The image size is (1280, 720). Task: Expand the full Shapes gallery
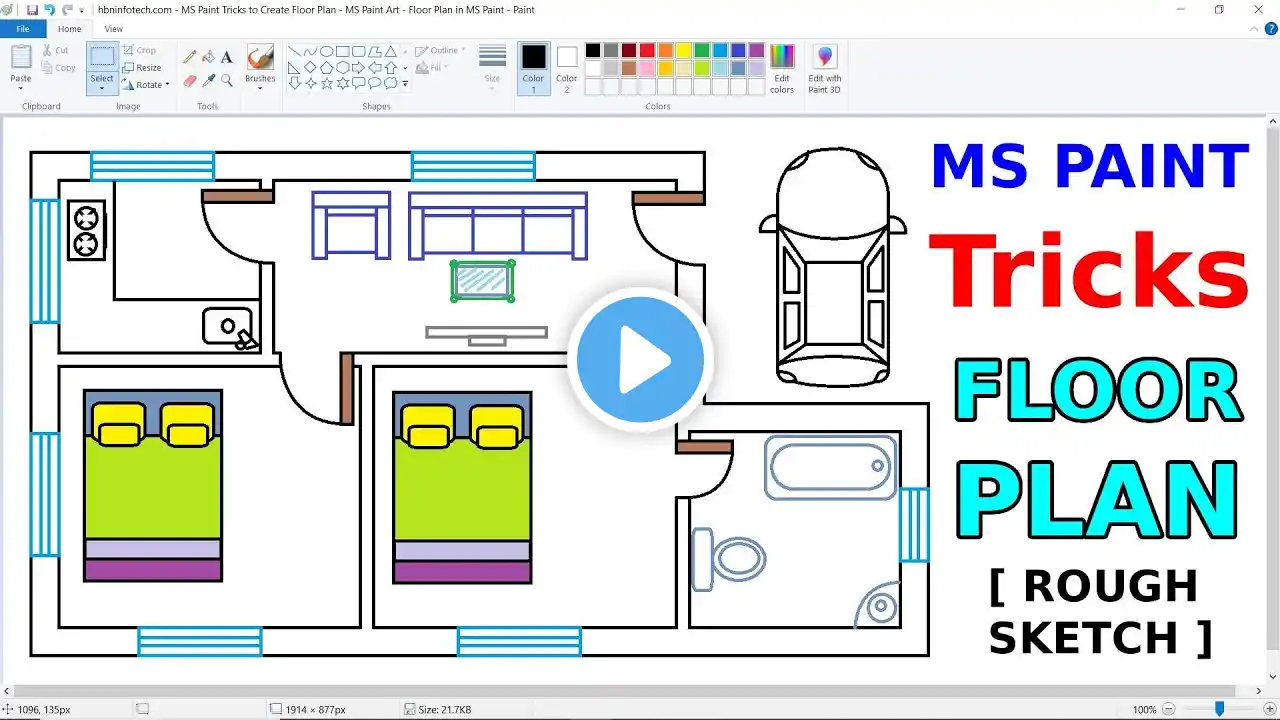point(405,84)
